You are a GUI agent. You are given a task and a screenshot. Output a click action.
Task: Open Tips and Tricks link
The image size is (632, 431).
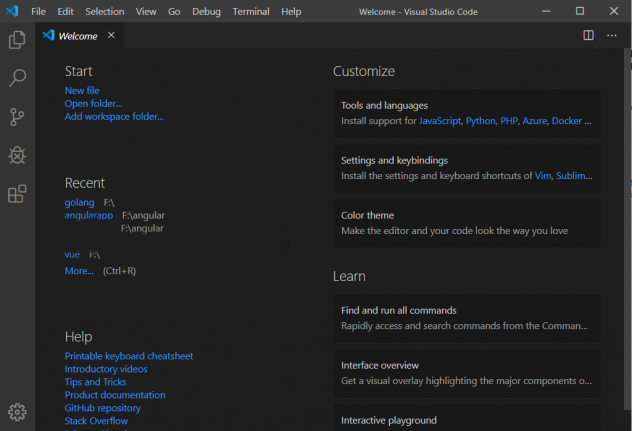click(x=96, y=382)
